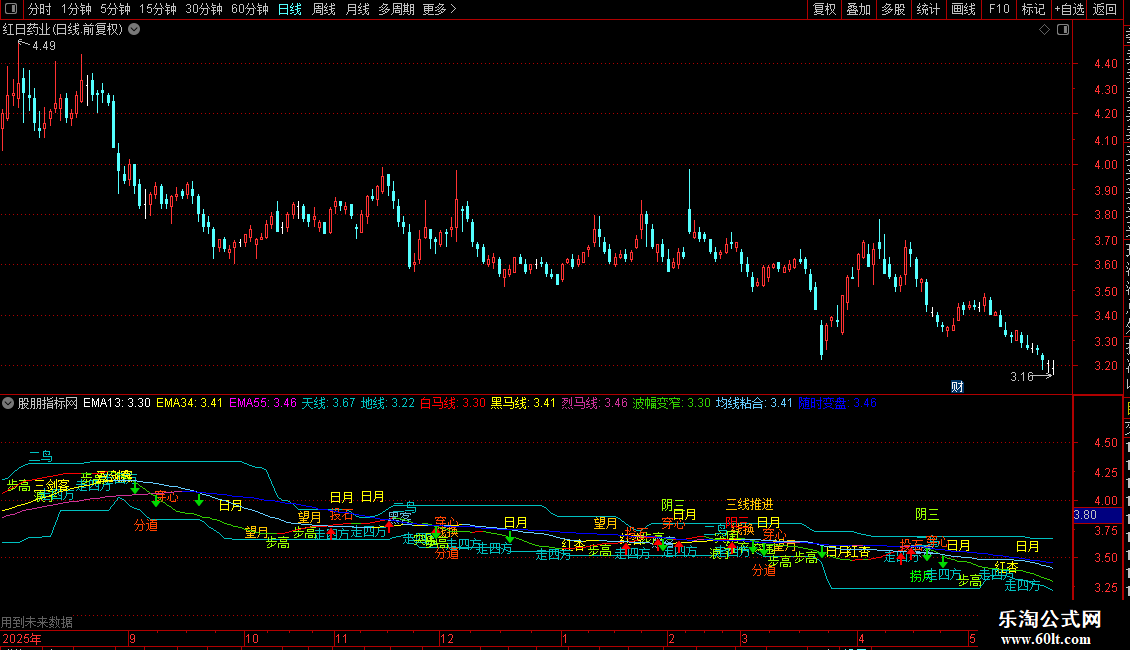The image size is (1130, 650).
Task: Click the 股朋指标网 indicator name
Action: (48, 404)
